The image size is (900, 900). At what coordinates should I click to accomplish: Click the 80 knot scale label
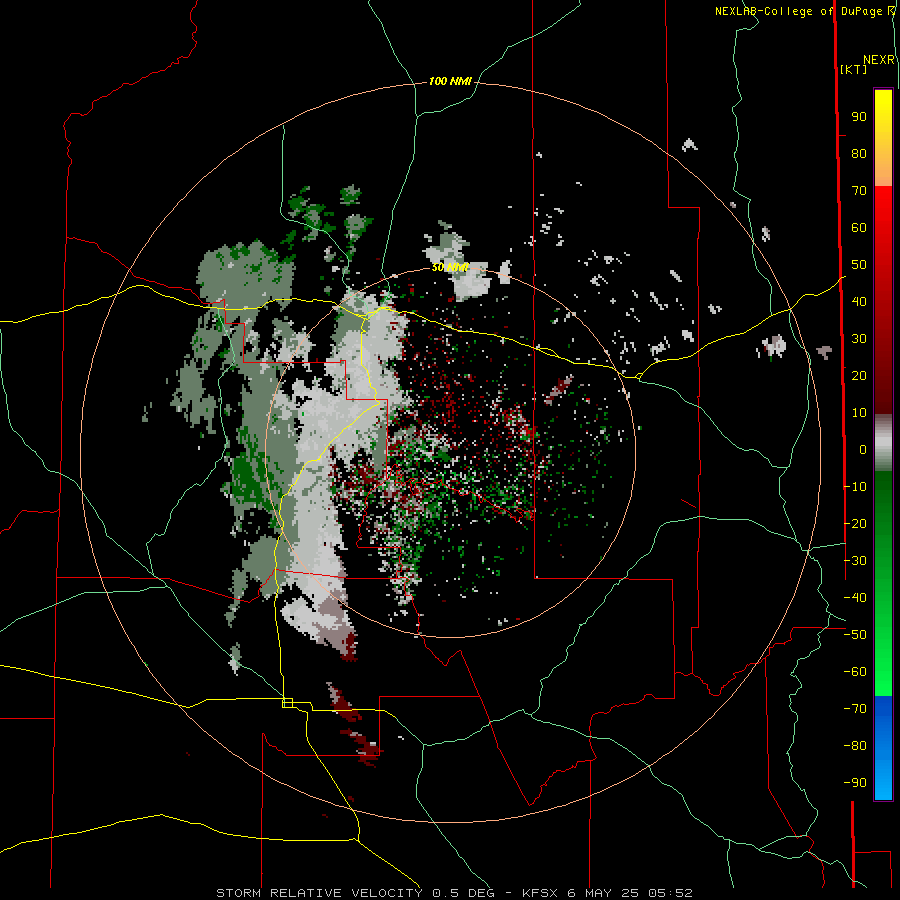click(859, 153)
